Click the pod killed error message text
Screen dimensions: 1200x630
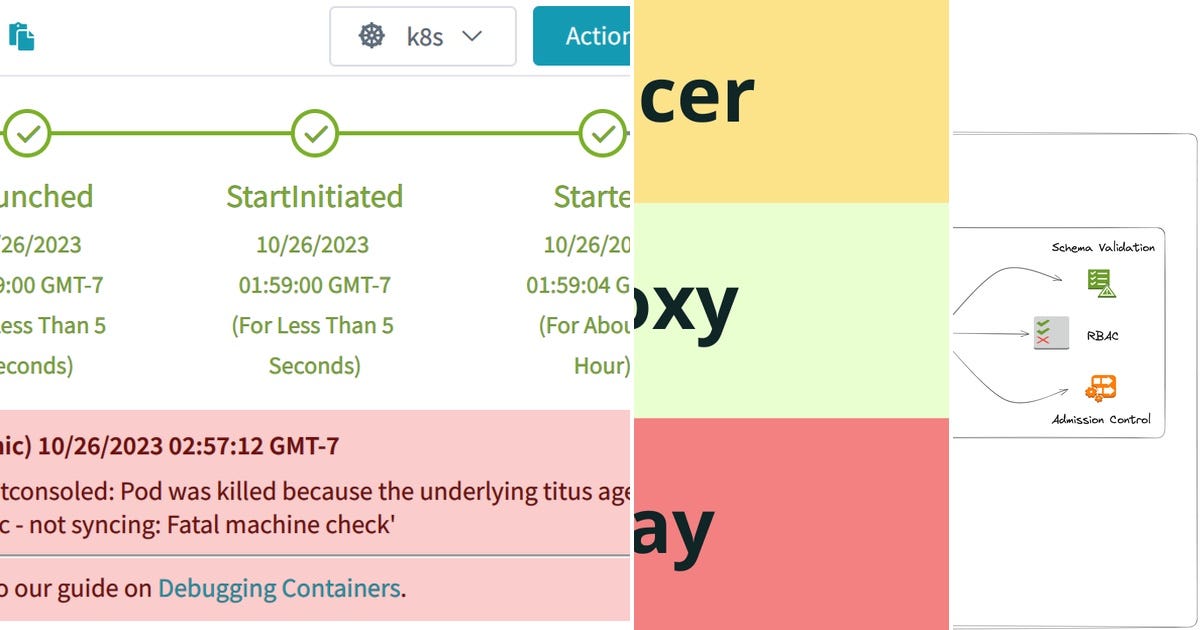[300, 507]
